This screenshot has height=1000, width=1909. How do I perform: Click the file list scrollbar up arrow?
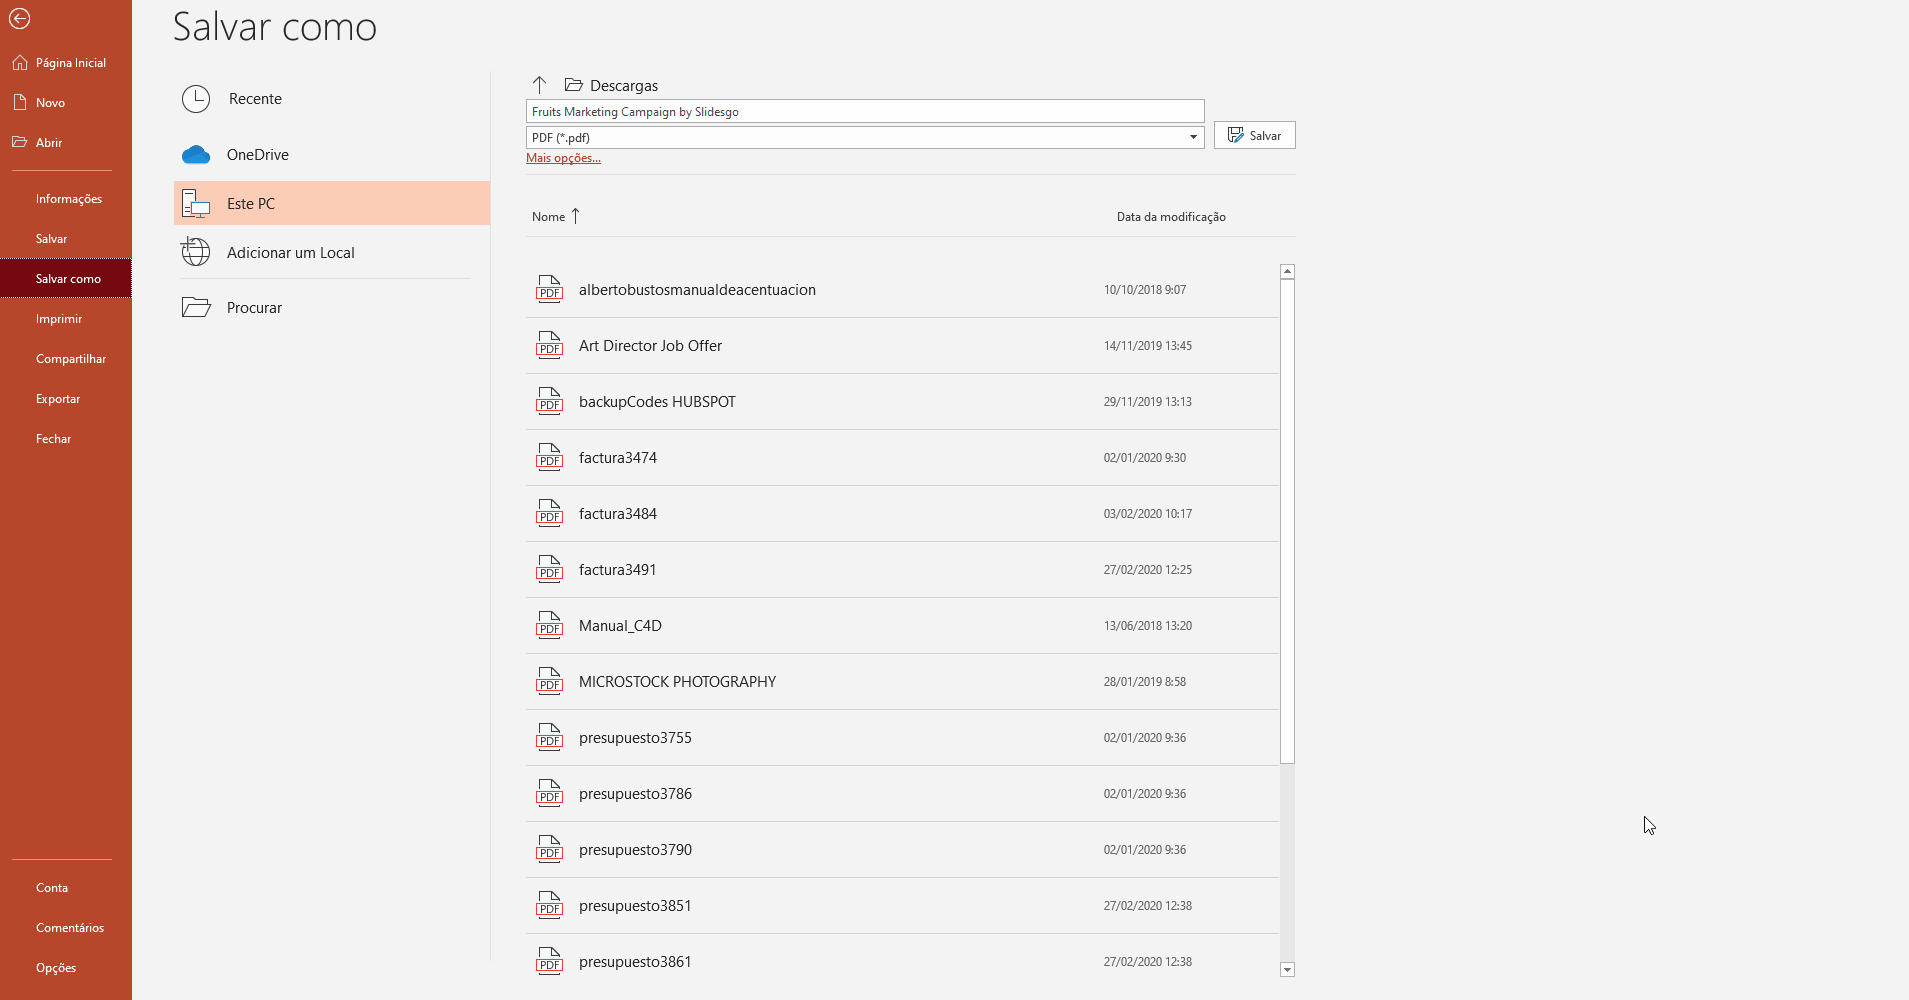point(1287,272)
